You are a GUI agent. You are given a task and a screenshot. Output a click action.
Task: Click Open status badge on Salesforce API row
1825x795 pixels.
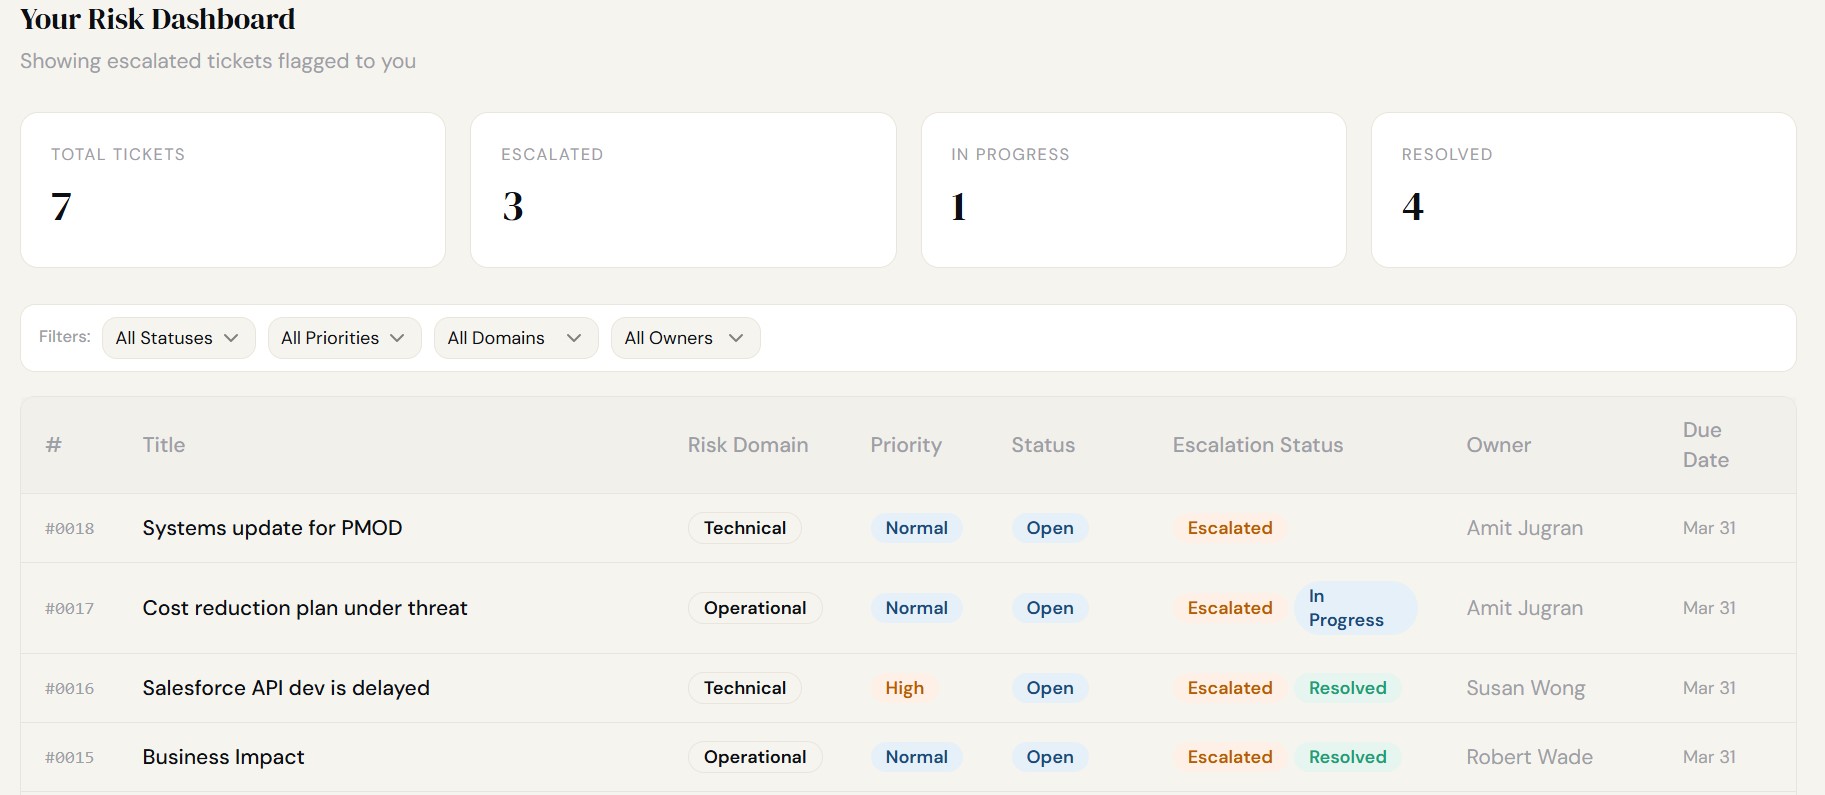coord(1050,688)
